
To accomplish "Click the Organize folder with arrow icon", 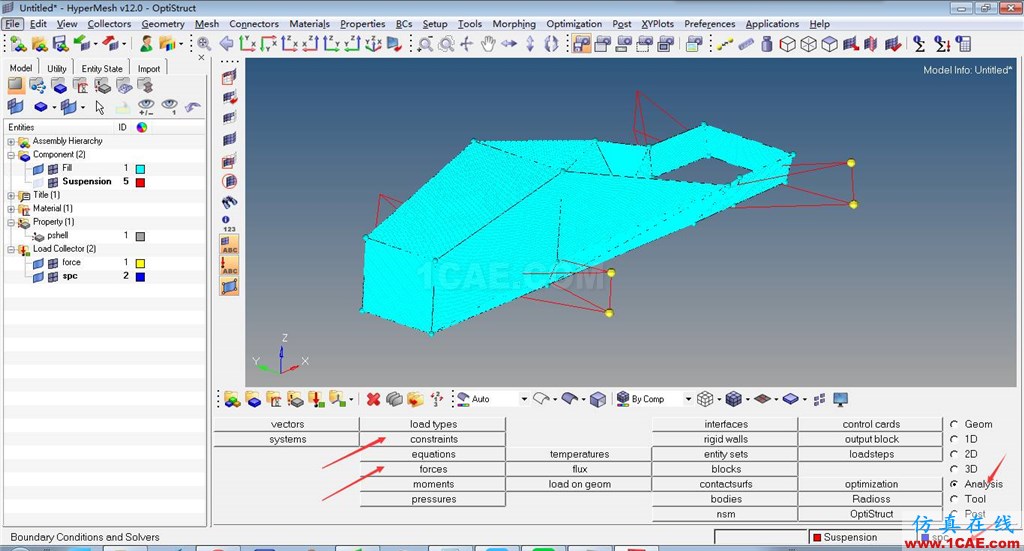I will 415,399.
